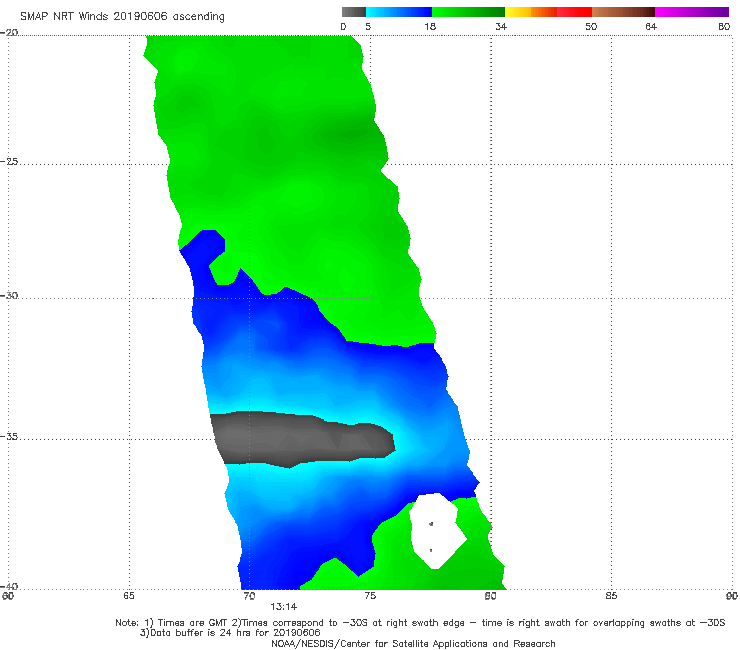Click the longitude axis label '75'

coord(370,596)
